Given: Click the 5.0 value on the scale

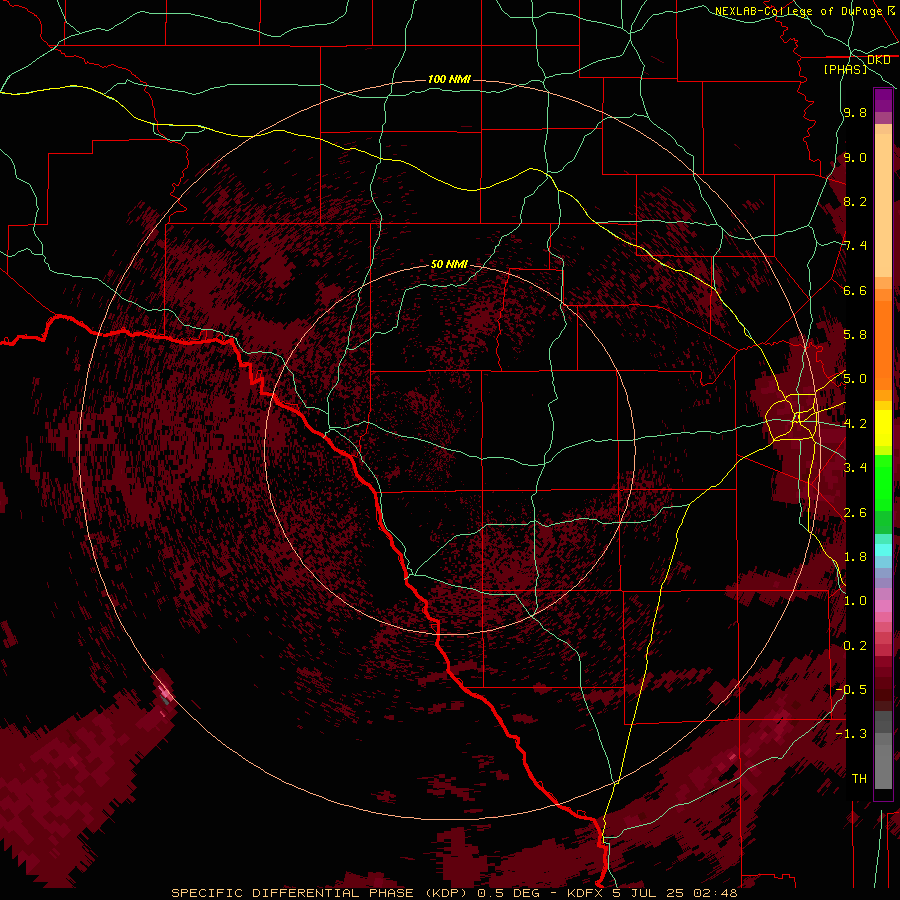Looking at the screenshot, I should (x=855, y=379).
